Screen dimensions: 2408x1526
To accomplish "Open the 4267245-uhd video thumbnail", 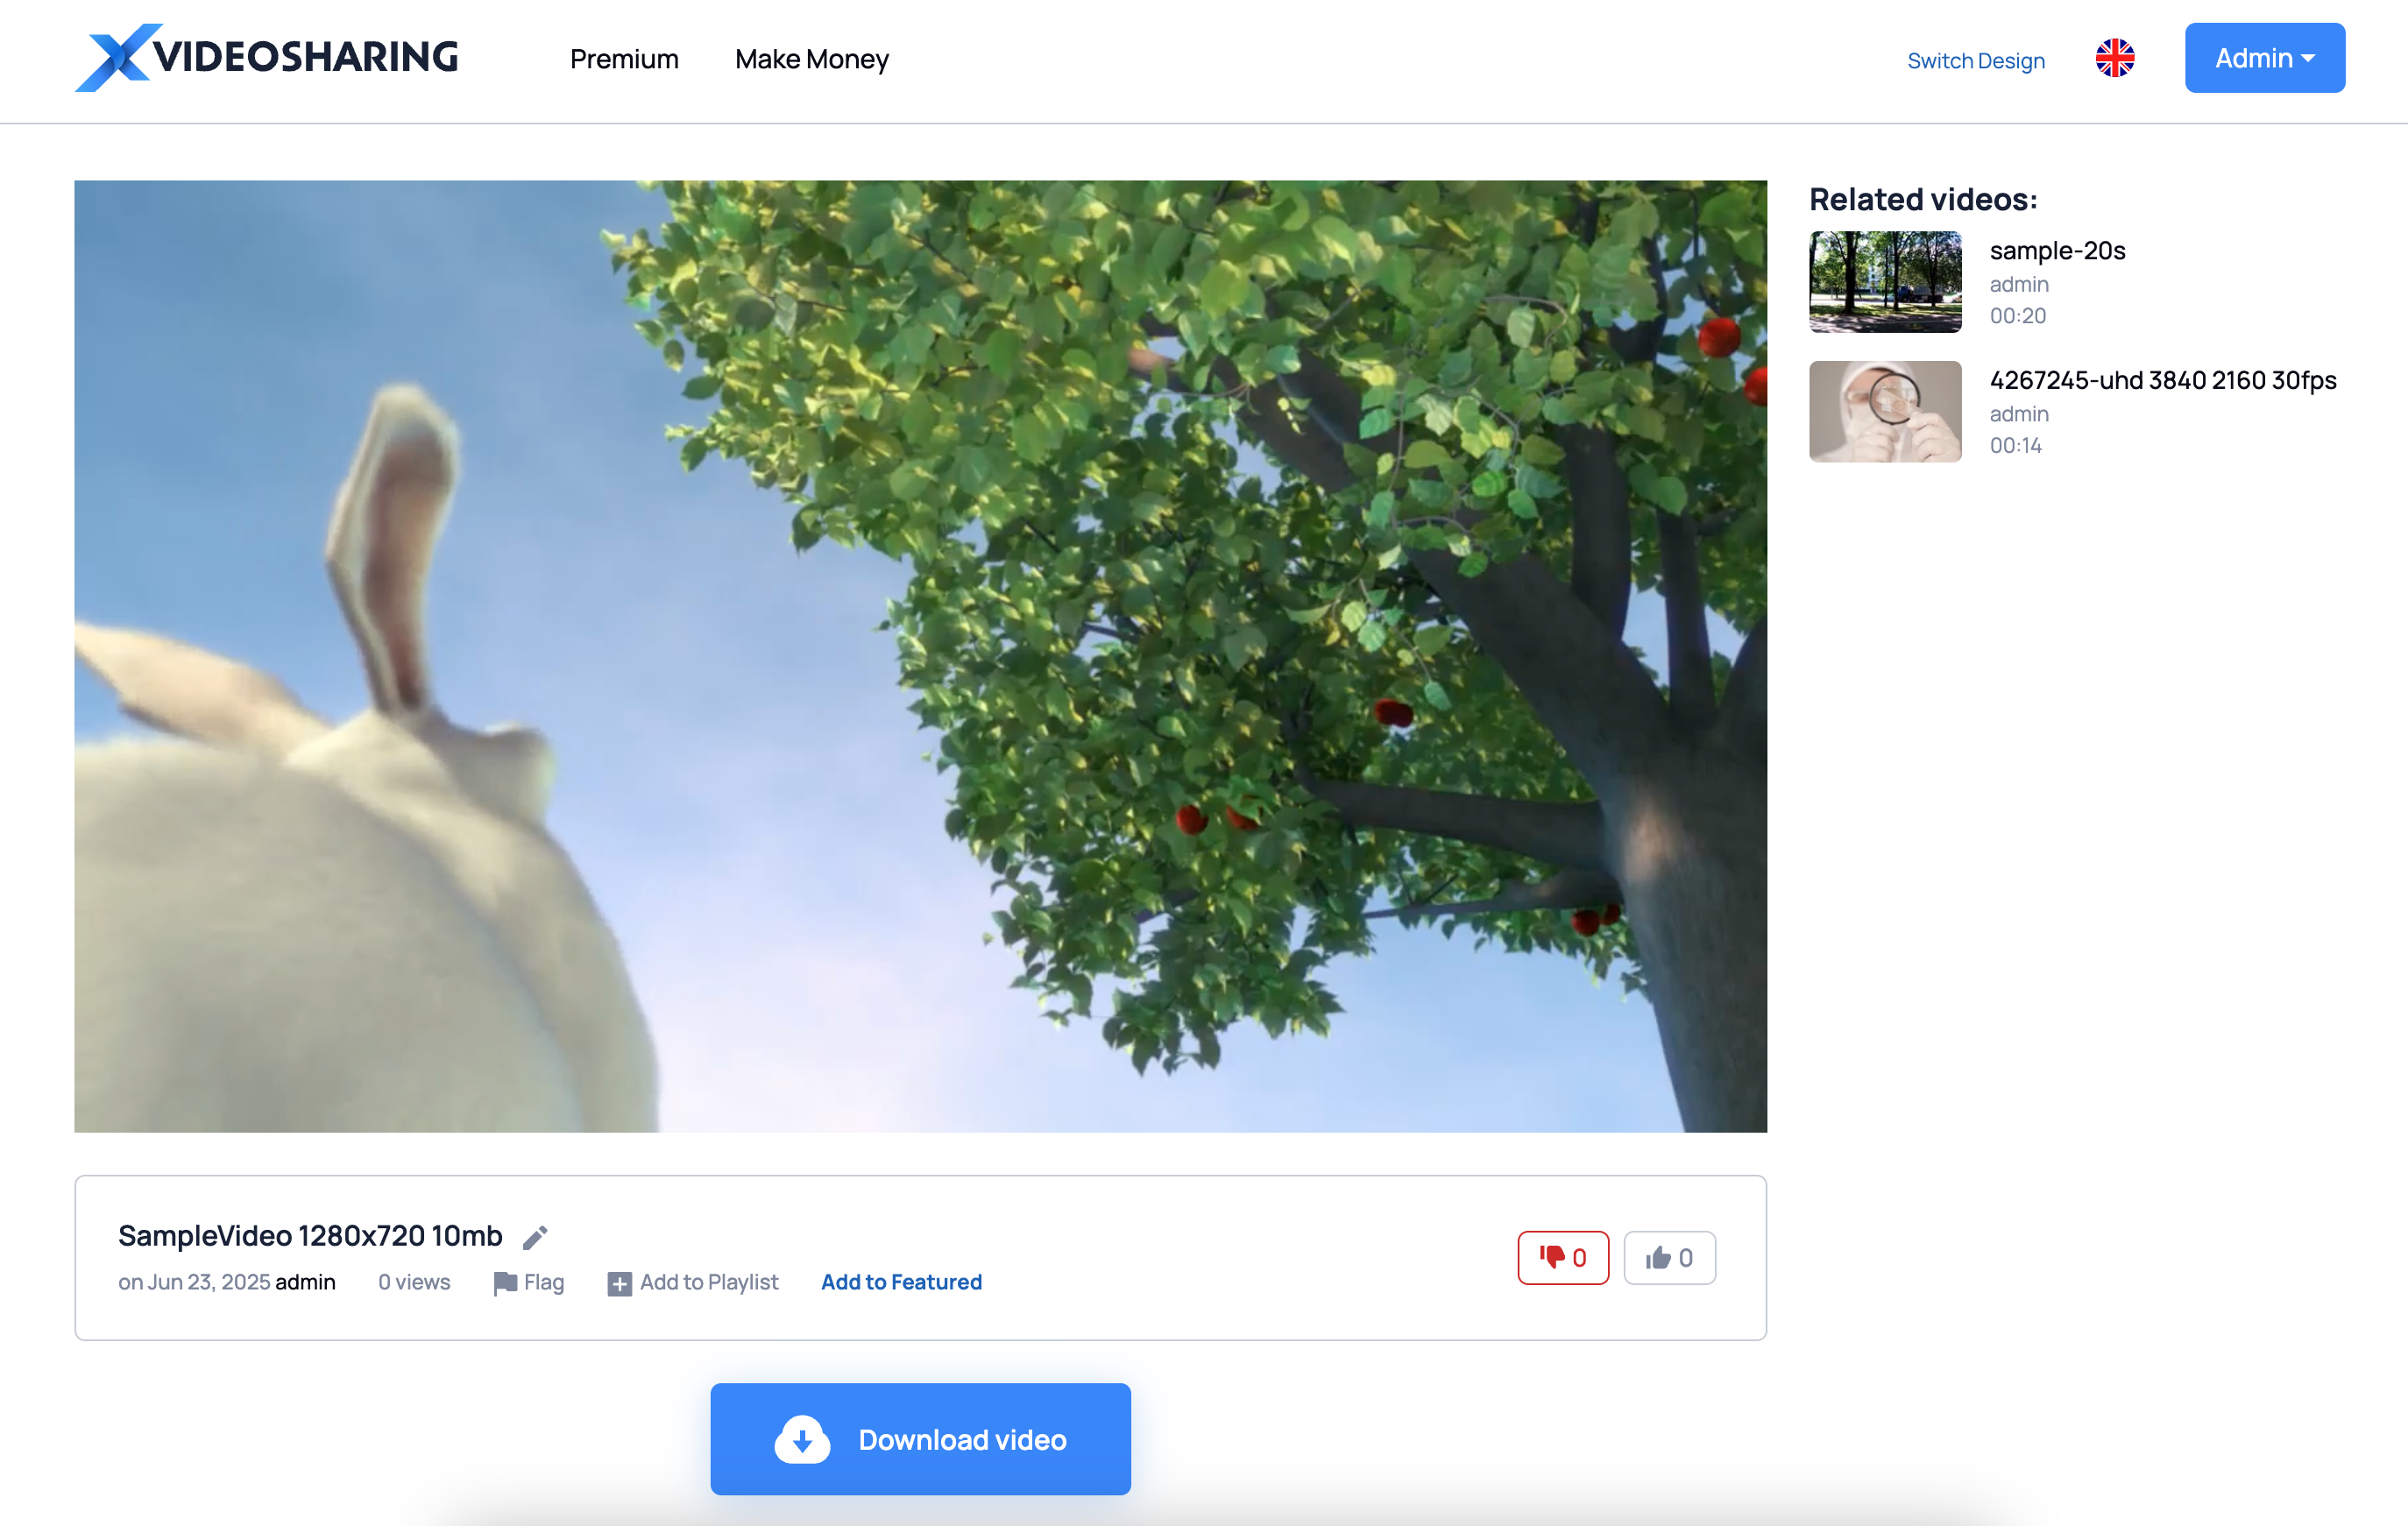I will 1885,411.
